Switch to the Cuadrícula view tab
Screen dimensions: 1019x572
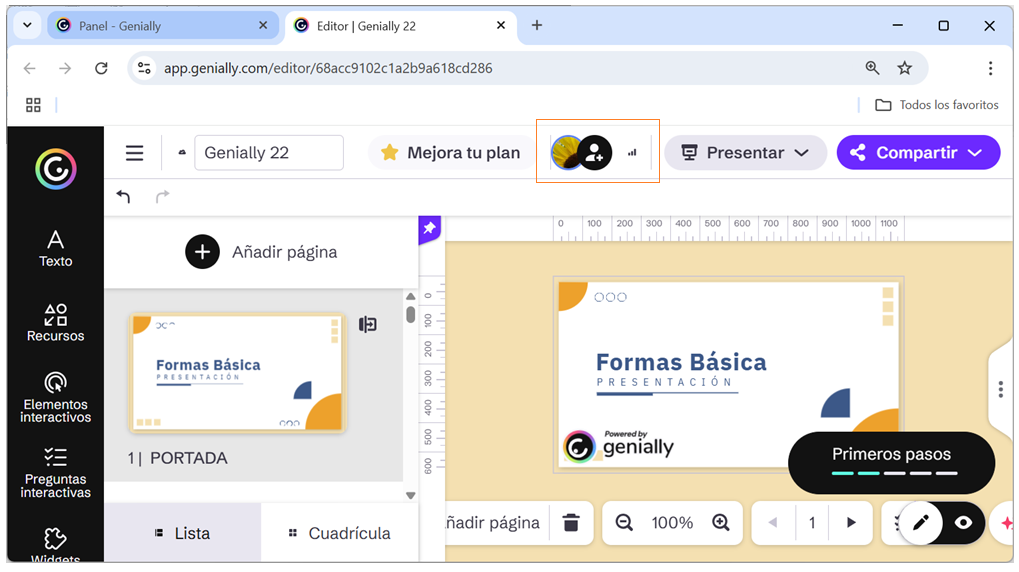[339, 533]
